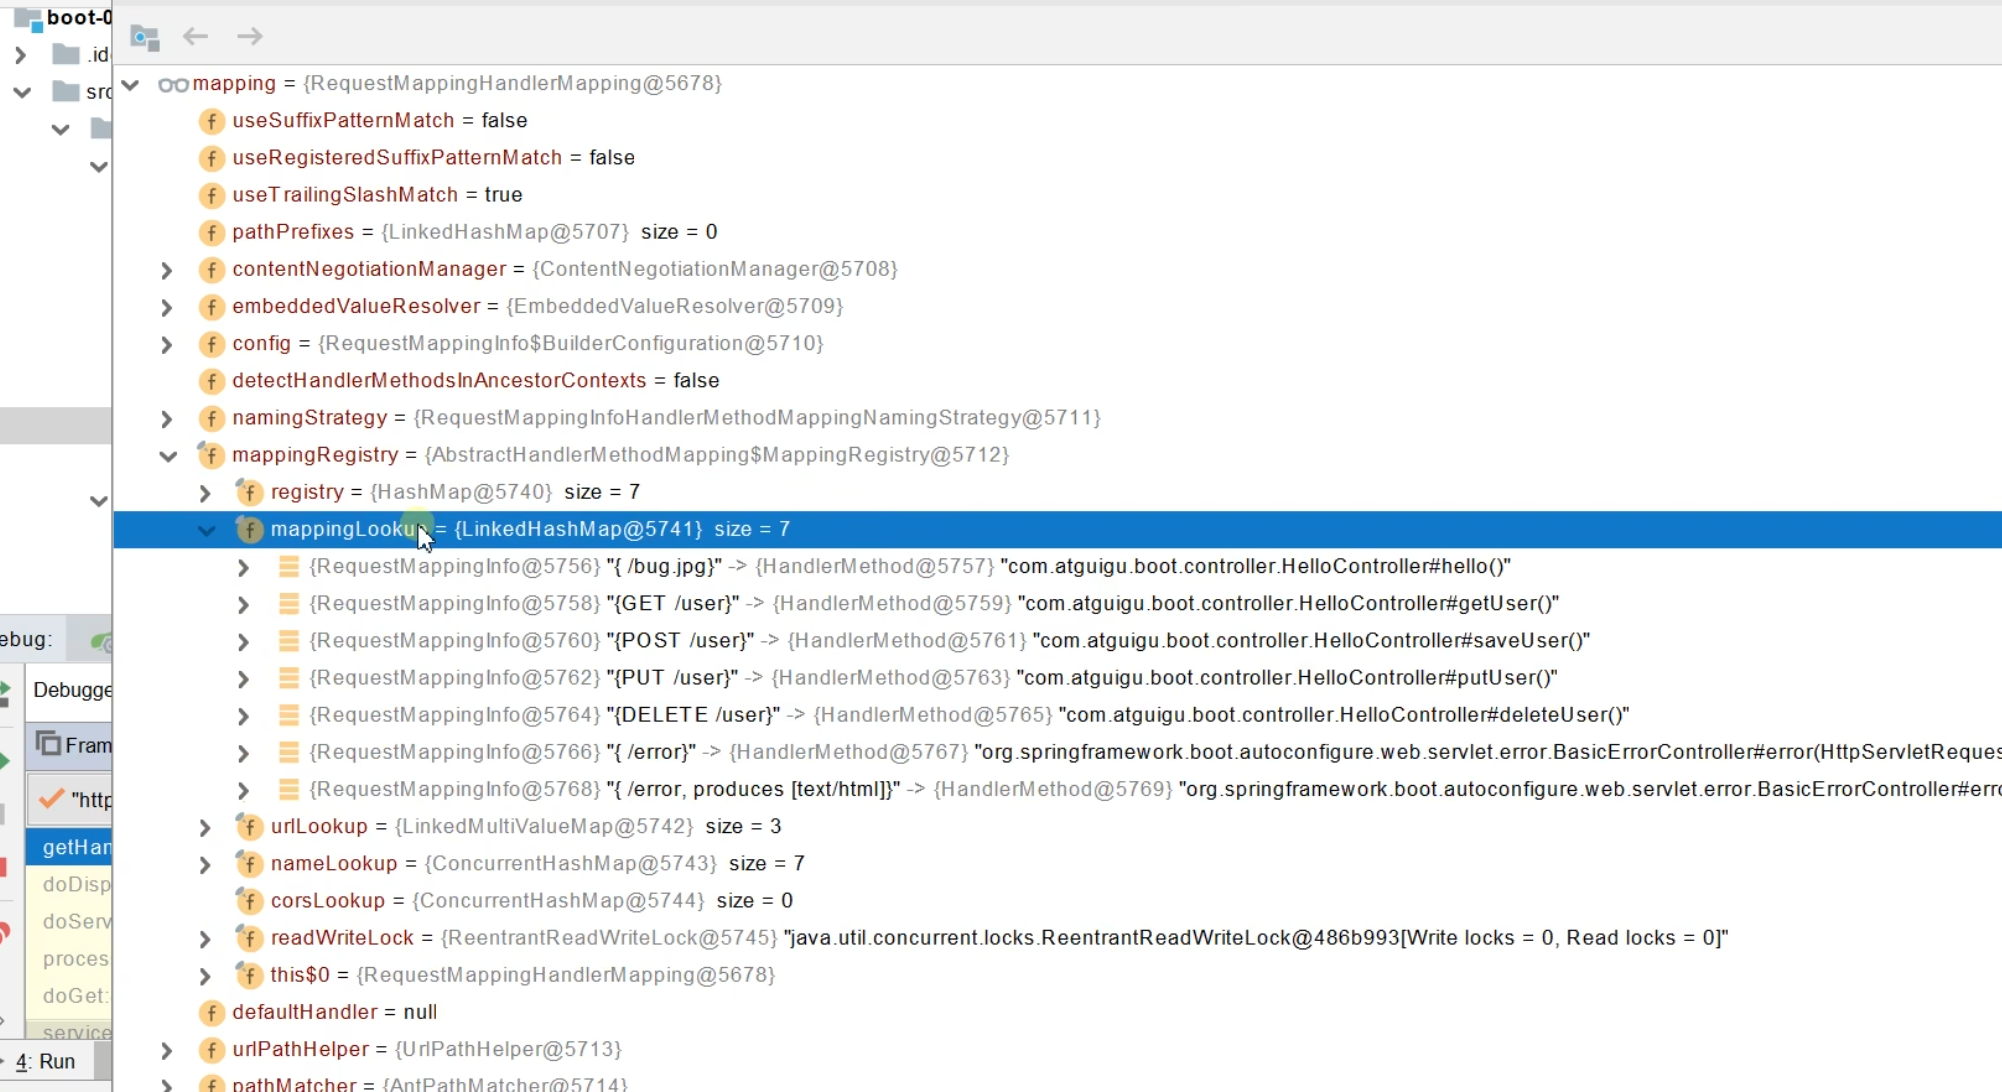Click the back navigation arrow

[195, 36]
